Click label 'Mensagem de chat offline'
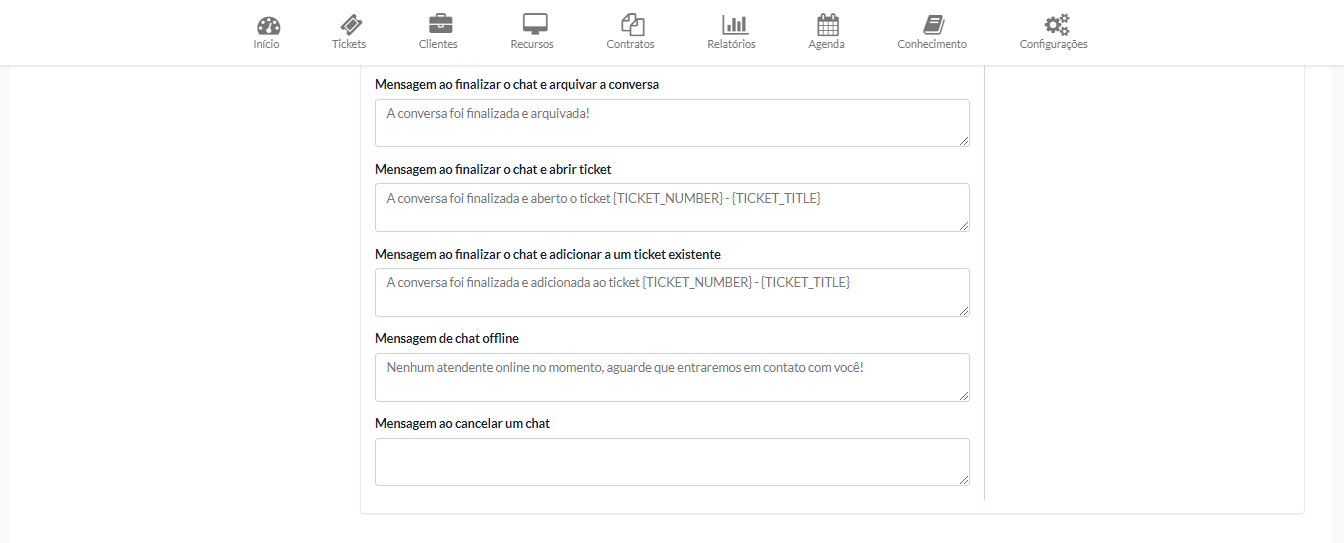 [447, 338]
